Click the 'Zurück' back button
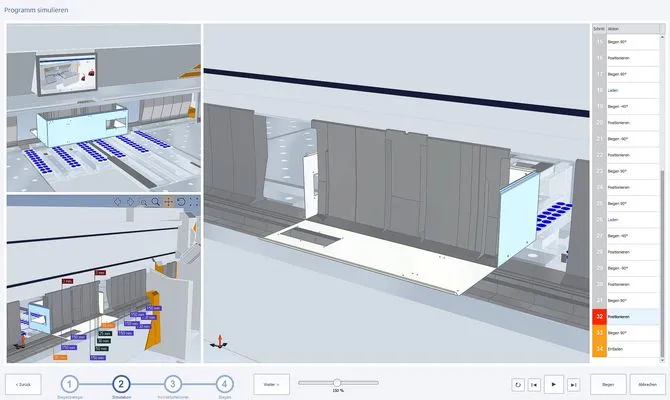 point(23,383)
